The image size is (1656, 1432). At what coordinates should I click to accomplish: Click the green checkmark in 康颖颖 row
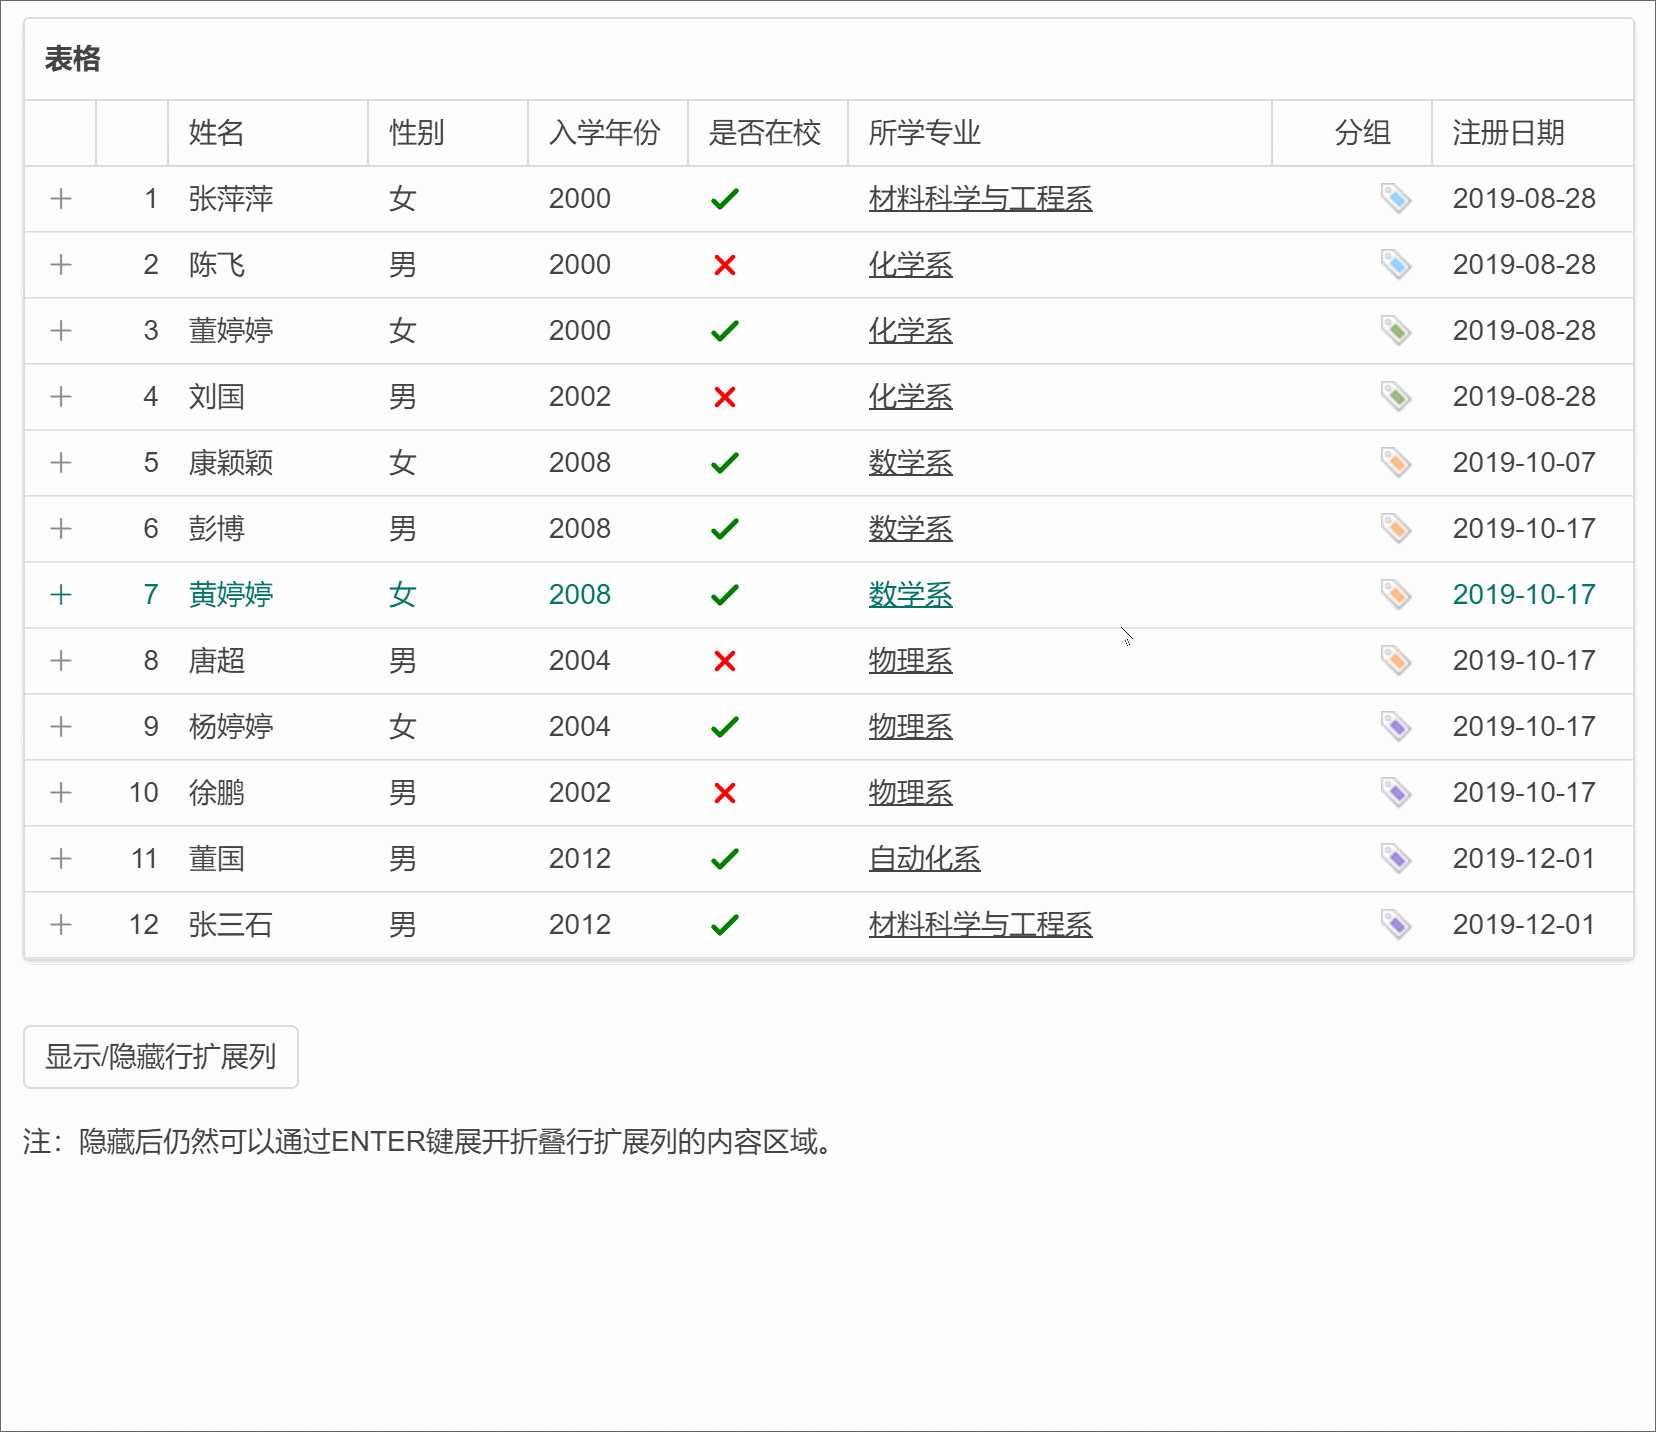point(725,463)
